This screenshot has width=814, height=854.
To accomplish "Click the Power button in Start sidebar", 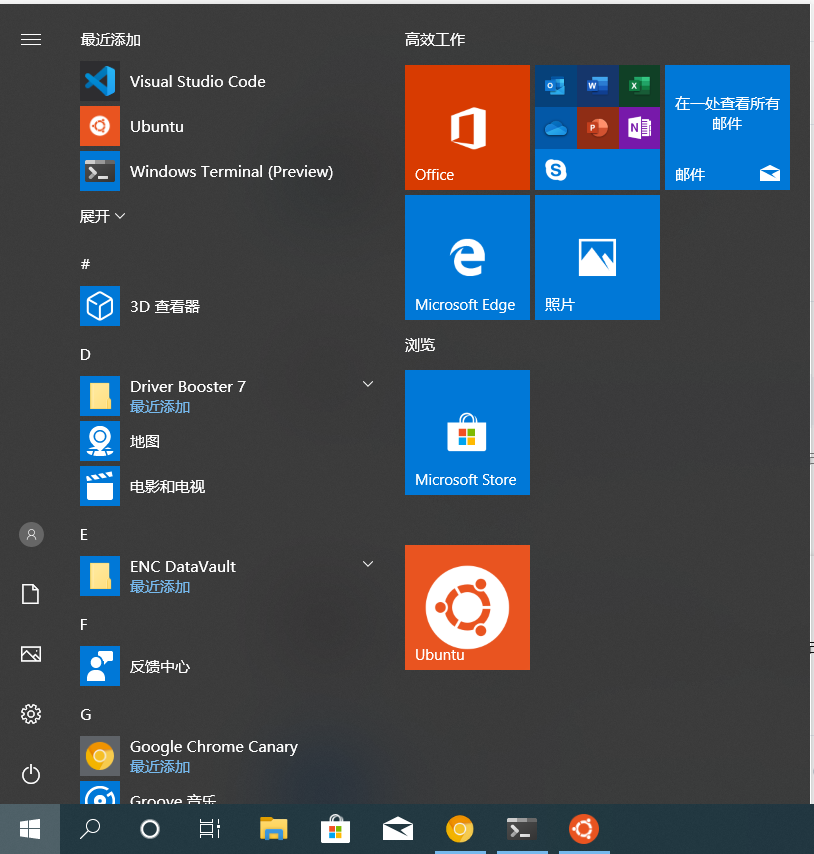I will (31, 774).
